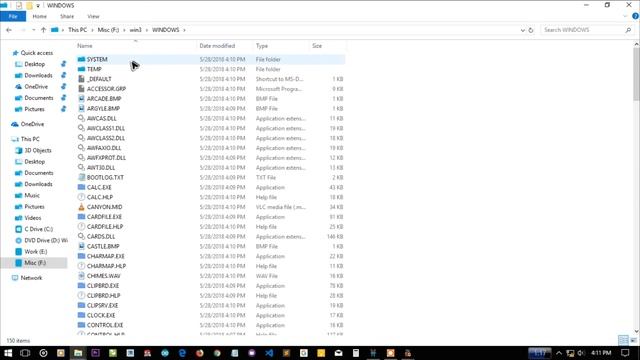Image resolution: width=640 pixels, height=360 pixels.
Task: Select This PC in navigation pane
Action: (30, 139)
